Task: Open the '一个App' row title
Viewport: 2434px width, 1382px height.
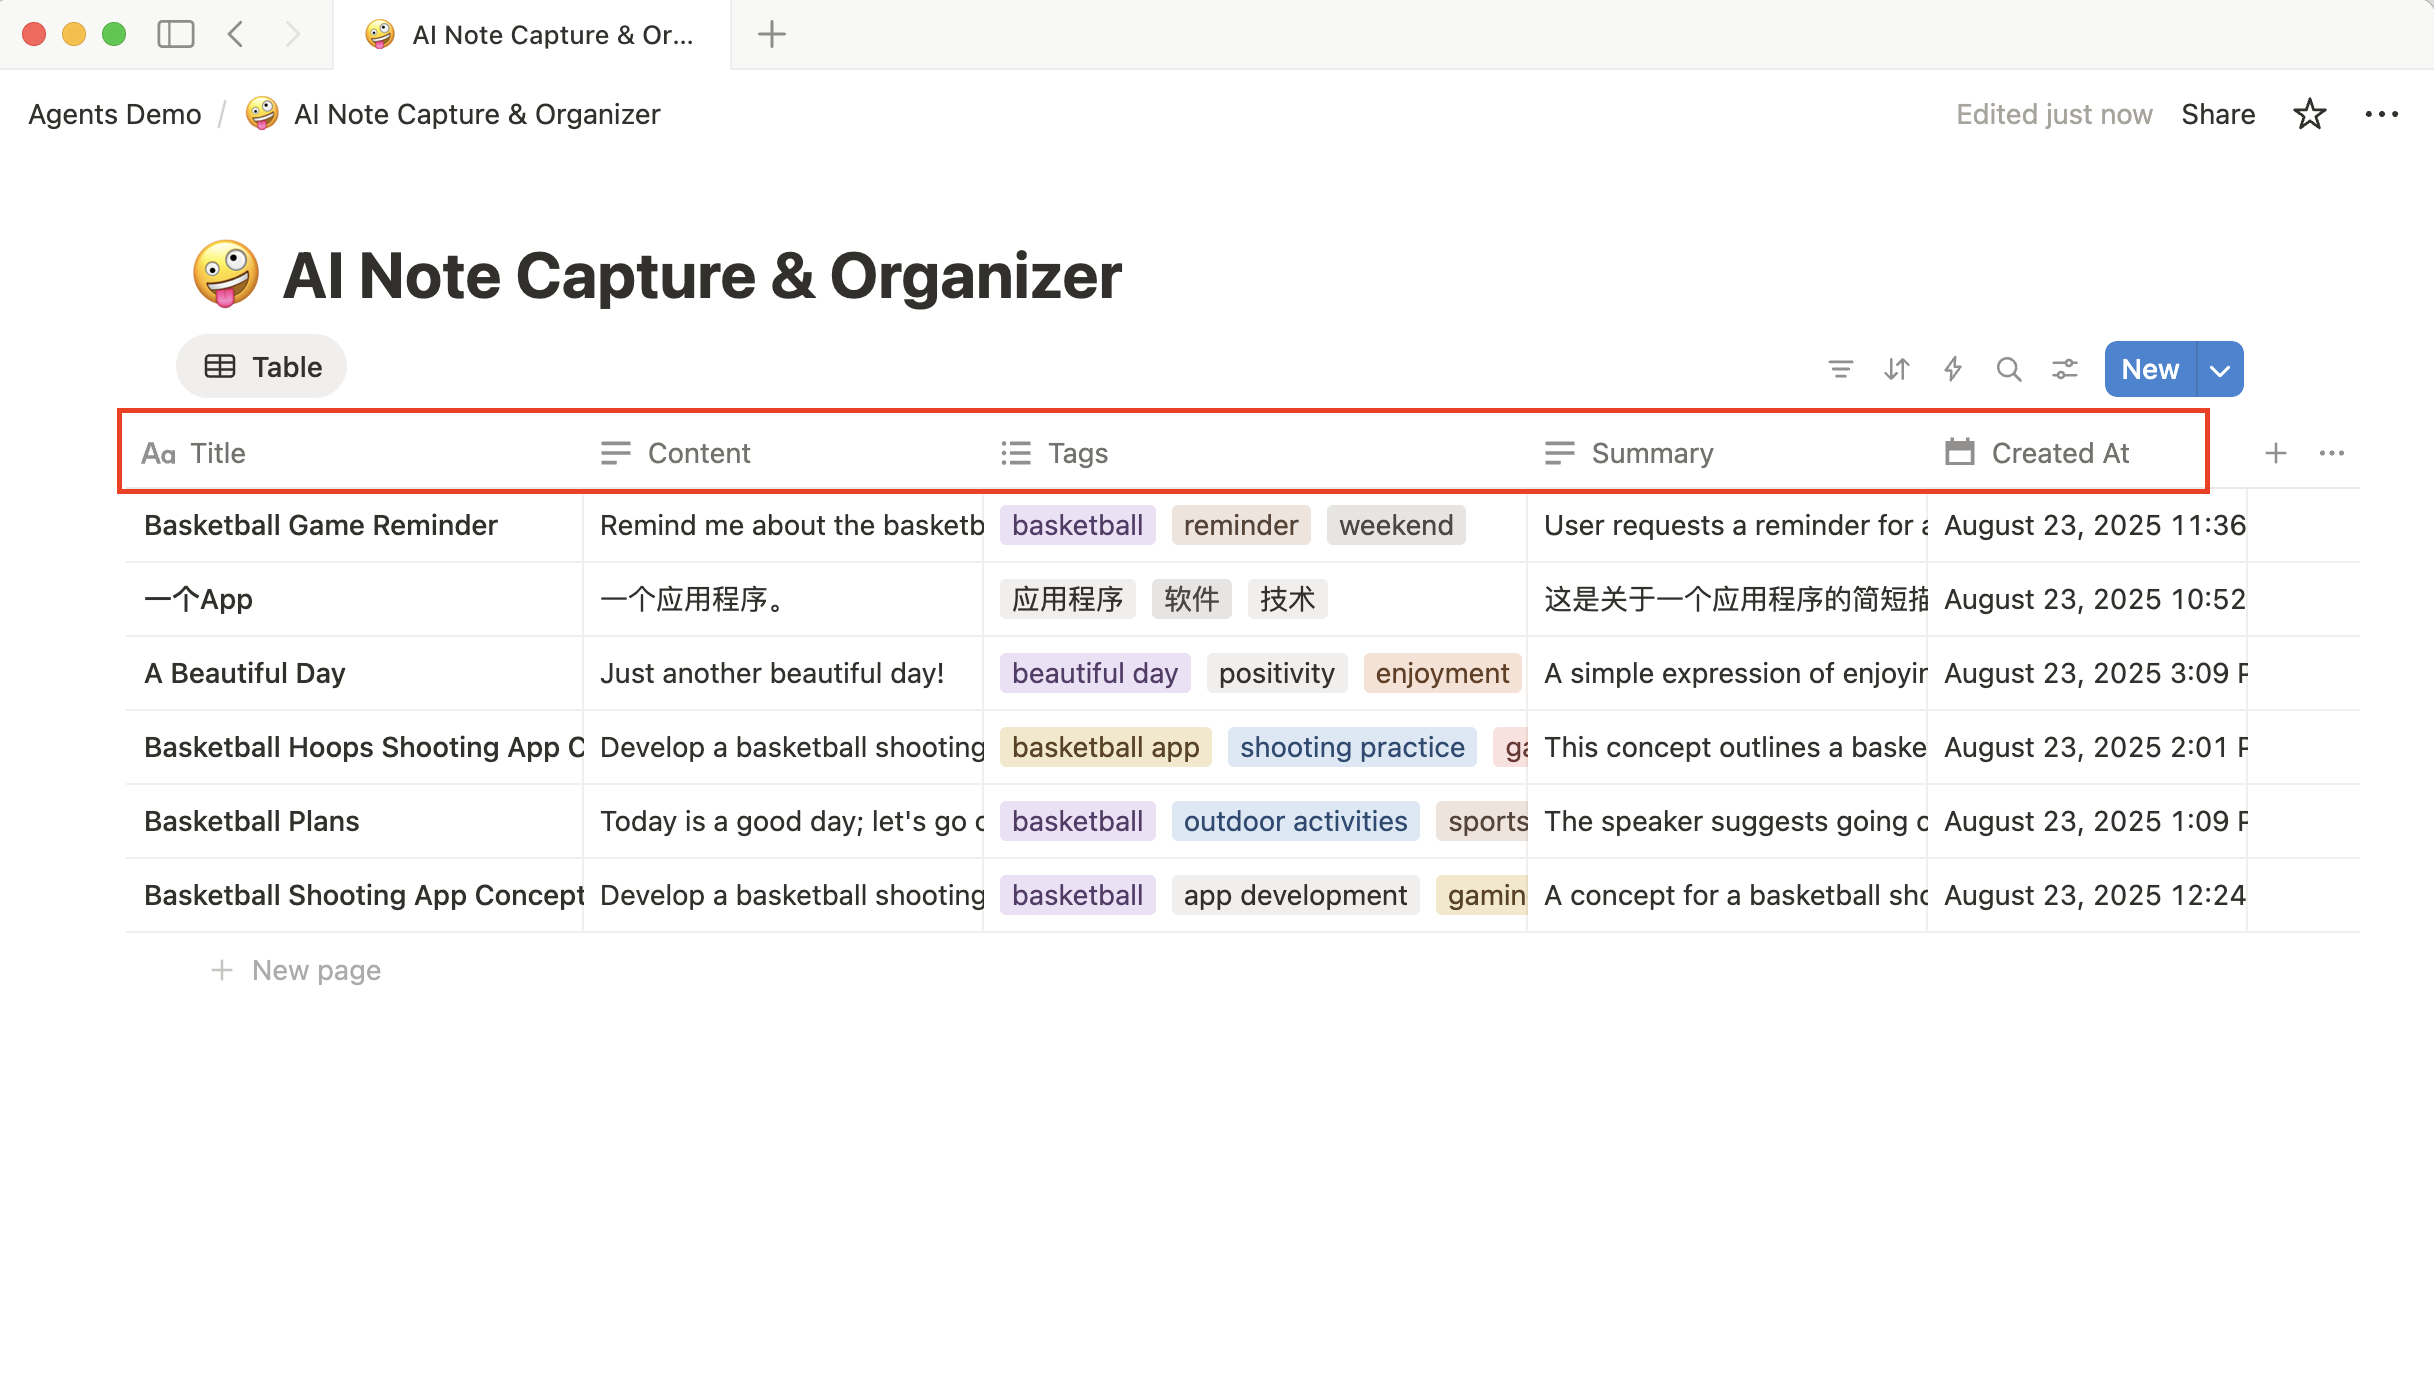Action: (198, 599)
